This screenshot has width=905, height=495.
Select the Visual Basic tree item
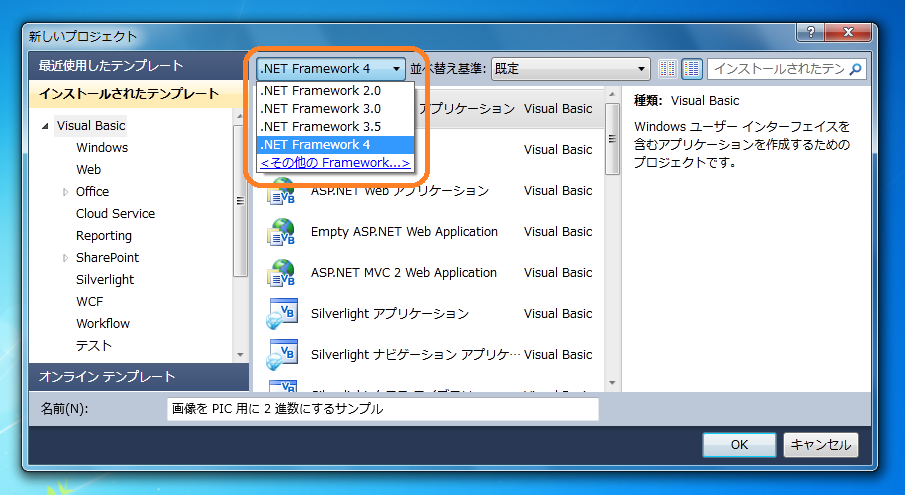(x=91, y=126)
